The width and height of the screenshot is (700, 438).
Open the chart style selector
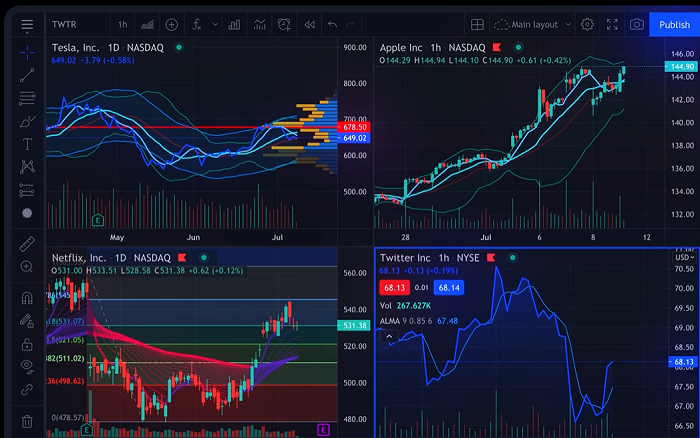147,25
